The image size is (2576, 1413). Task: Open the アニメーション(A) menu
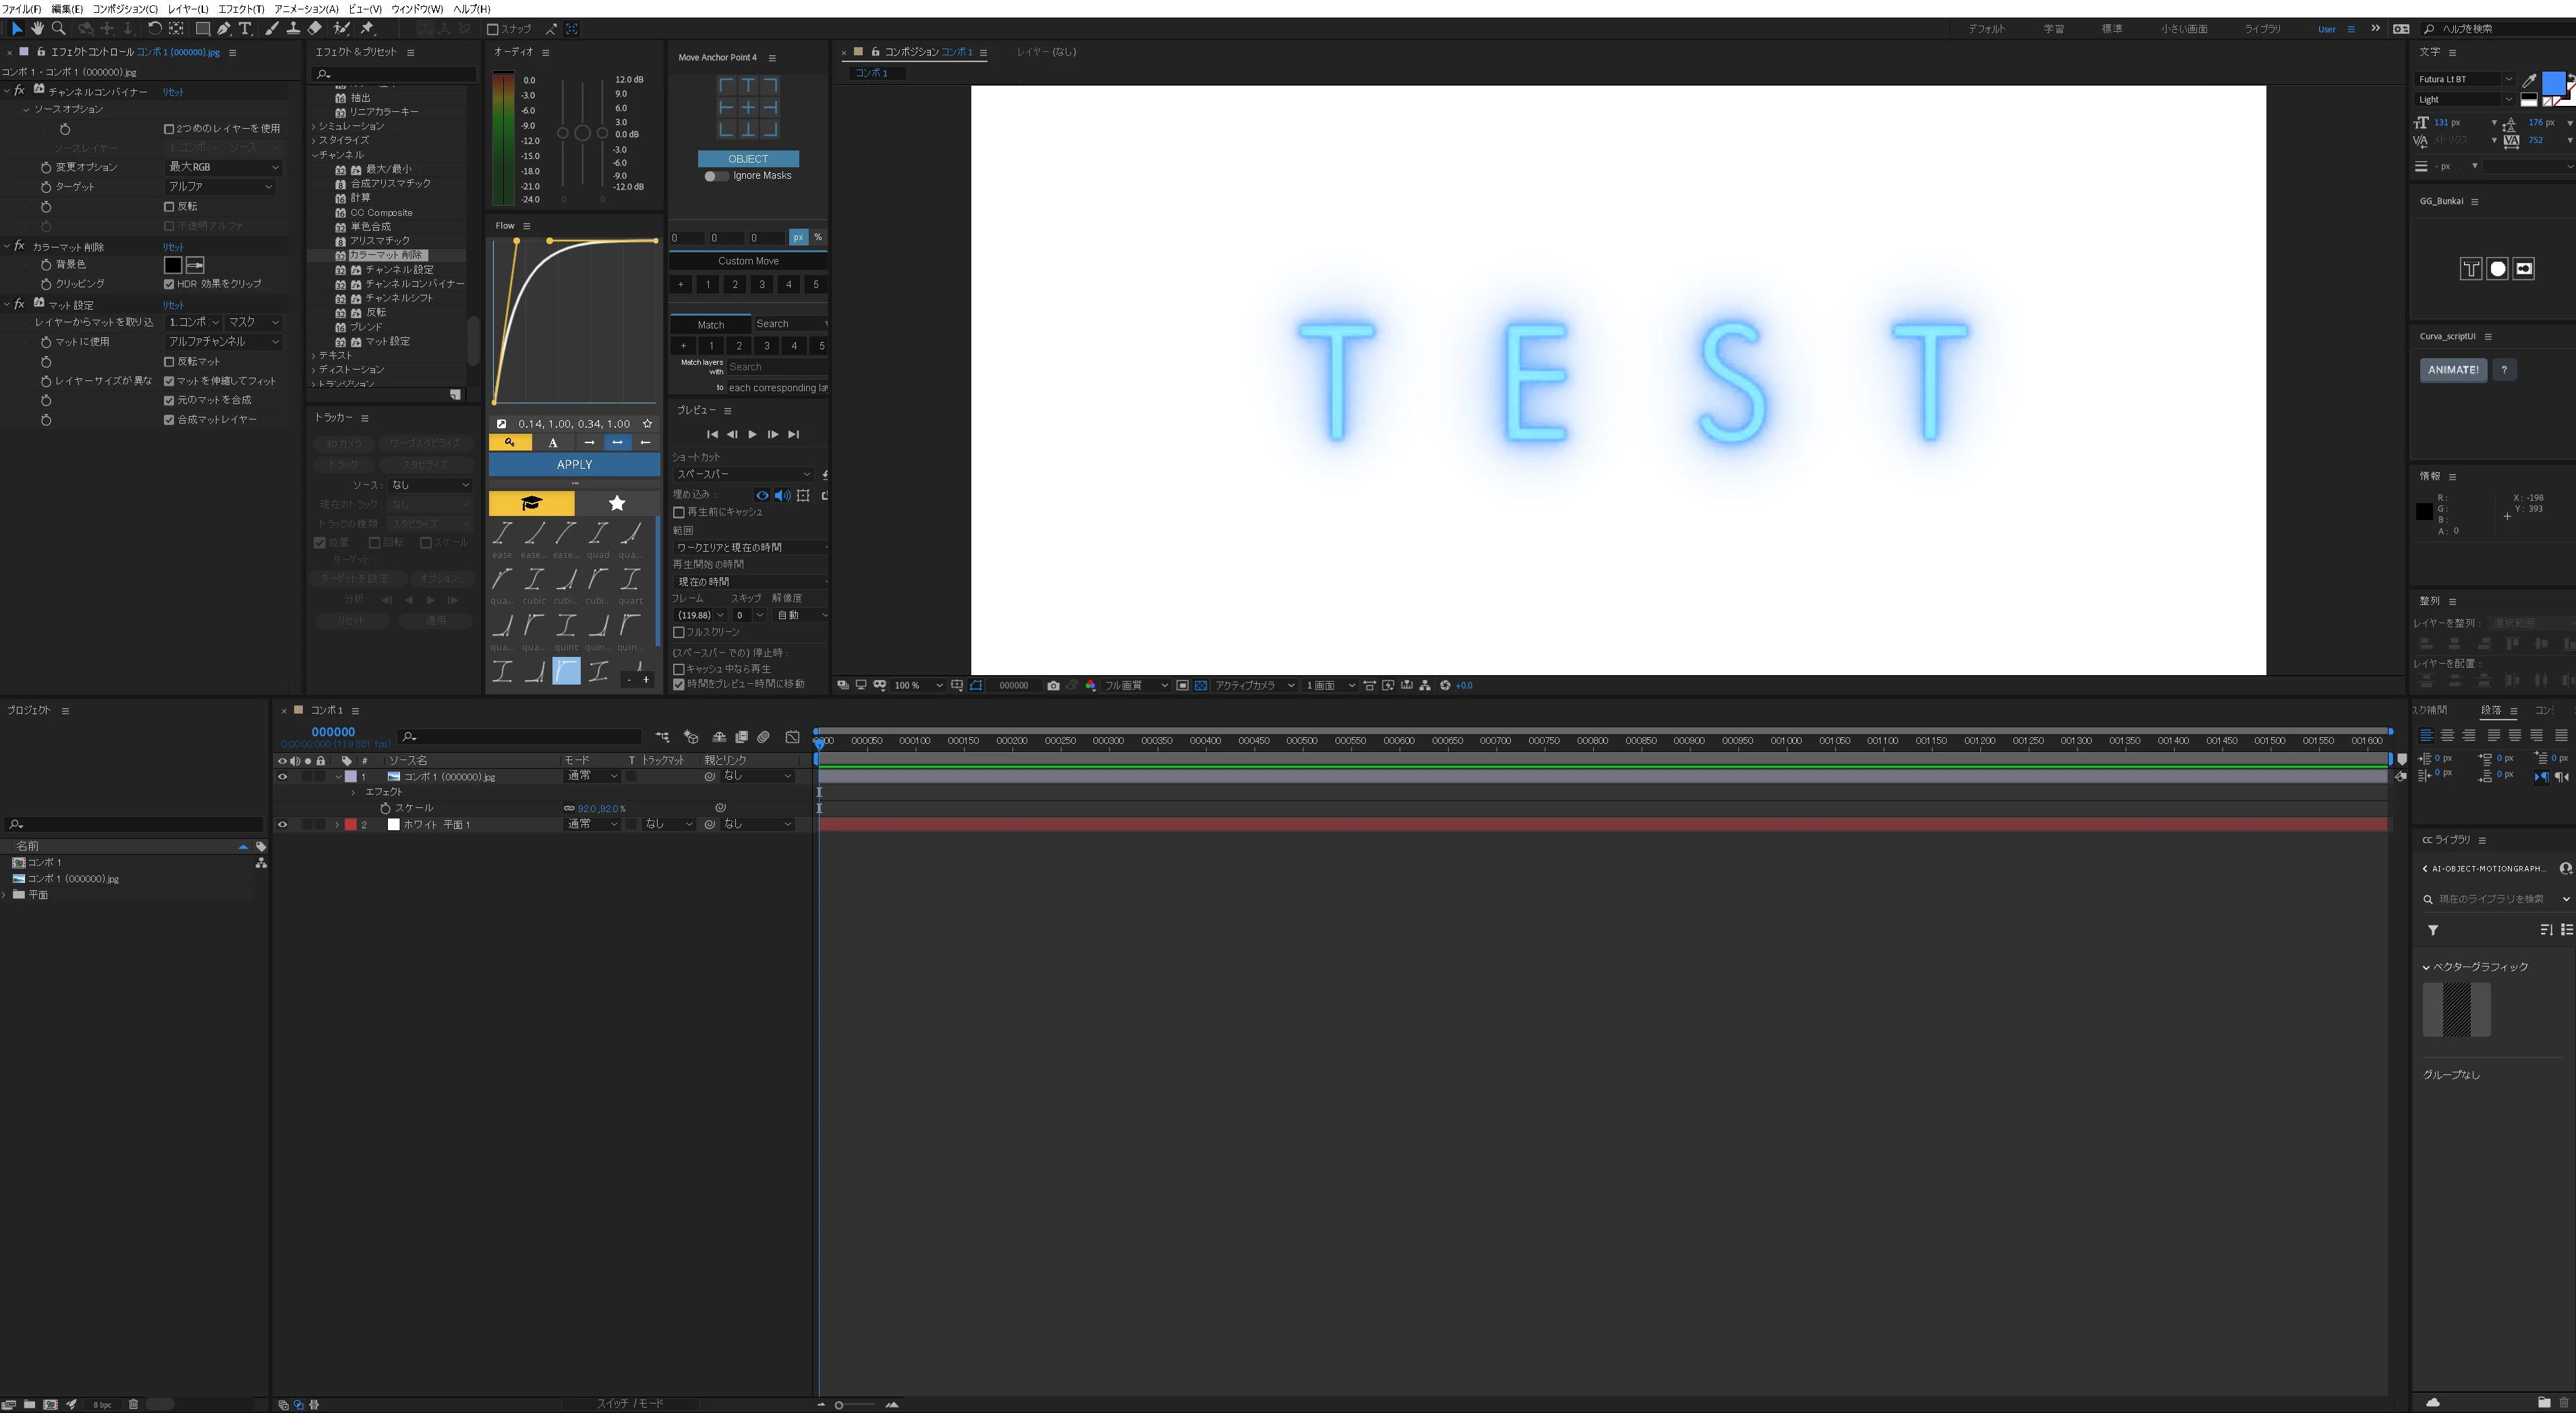tap(306, 9)
